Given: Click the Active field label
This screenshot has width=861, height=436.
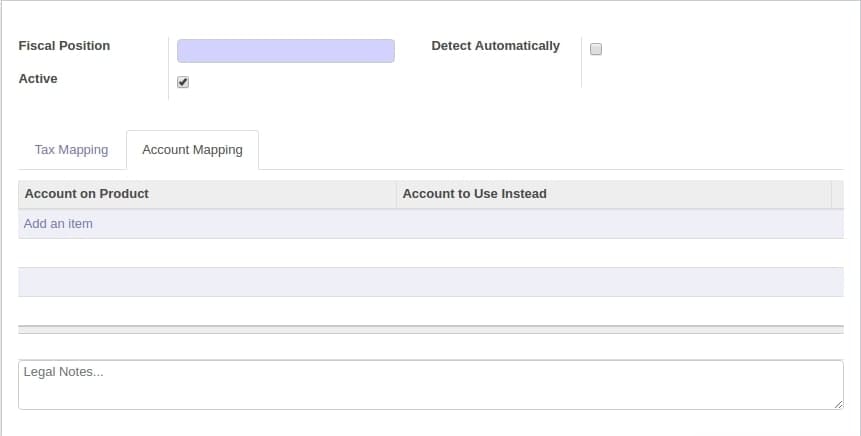Looking at the screenshot, I should [38, 79].
